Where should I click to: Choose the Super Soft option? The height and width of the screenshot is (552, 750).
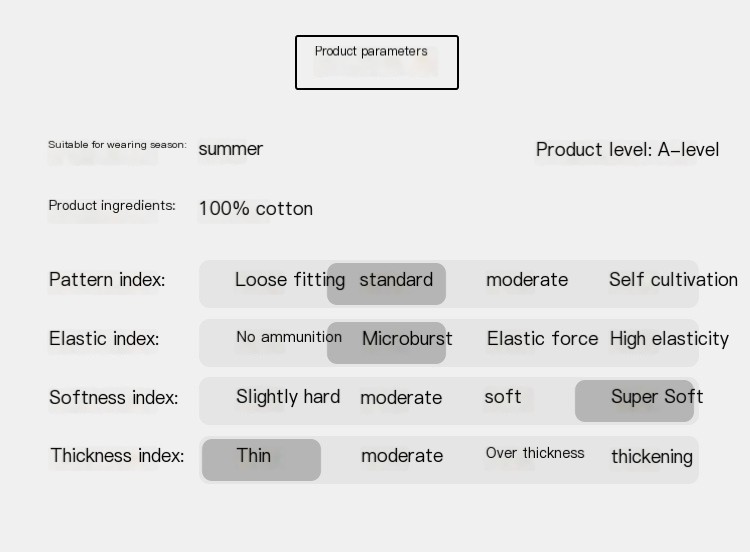click(x=656, y=397)
